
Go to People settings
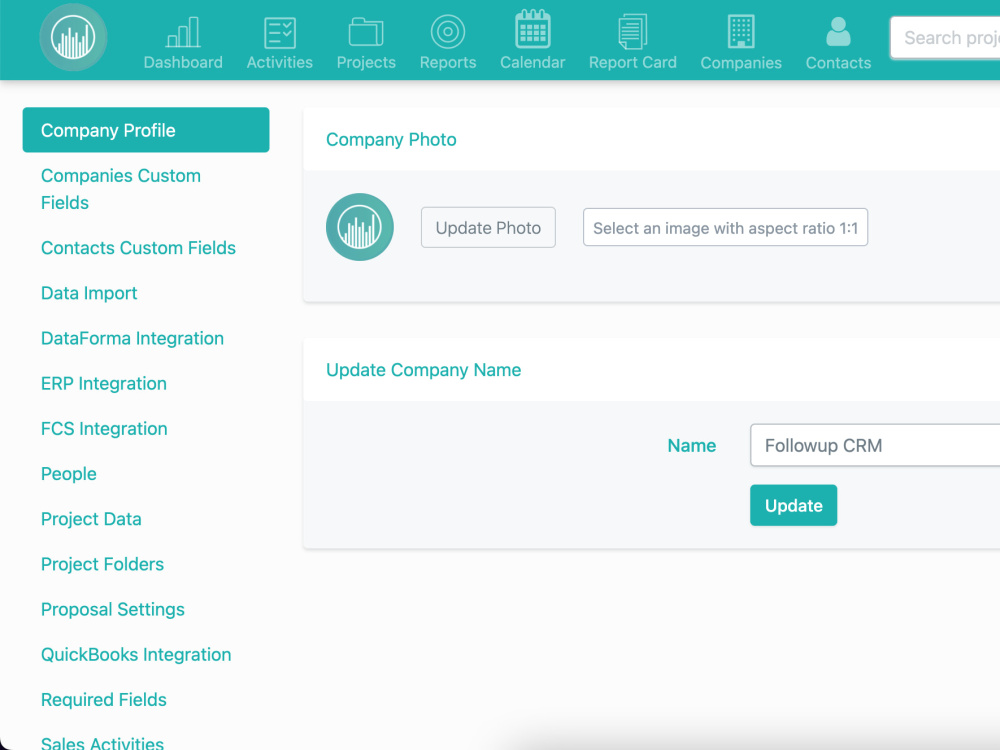(x=69, y=474)
